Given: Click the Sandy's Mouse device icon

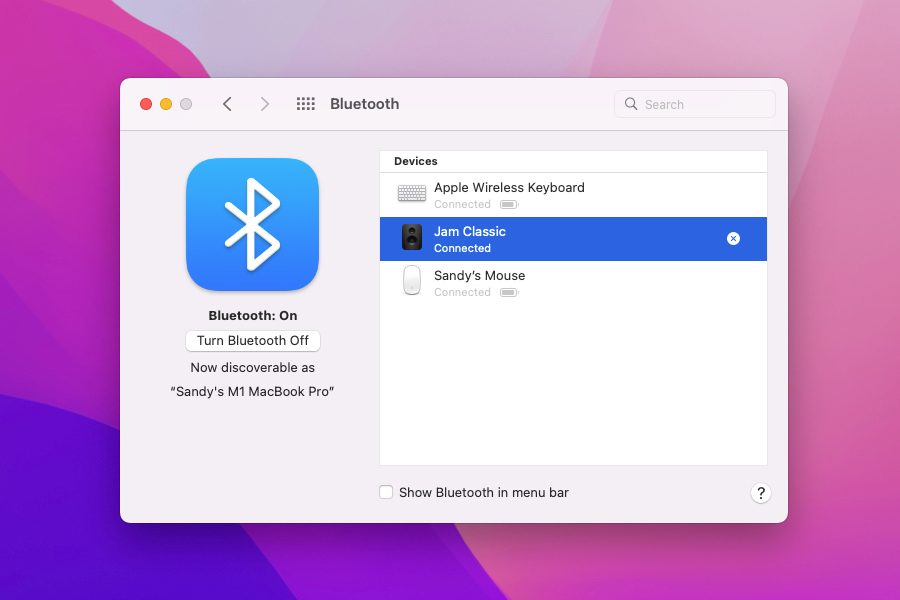Looking at the screenshot, I should coord(412,281).
